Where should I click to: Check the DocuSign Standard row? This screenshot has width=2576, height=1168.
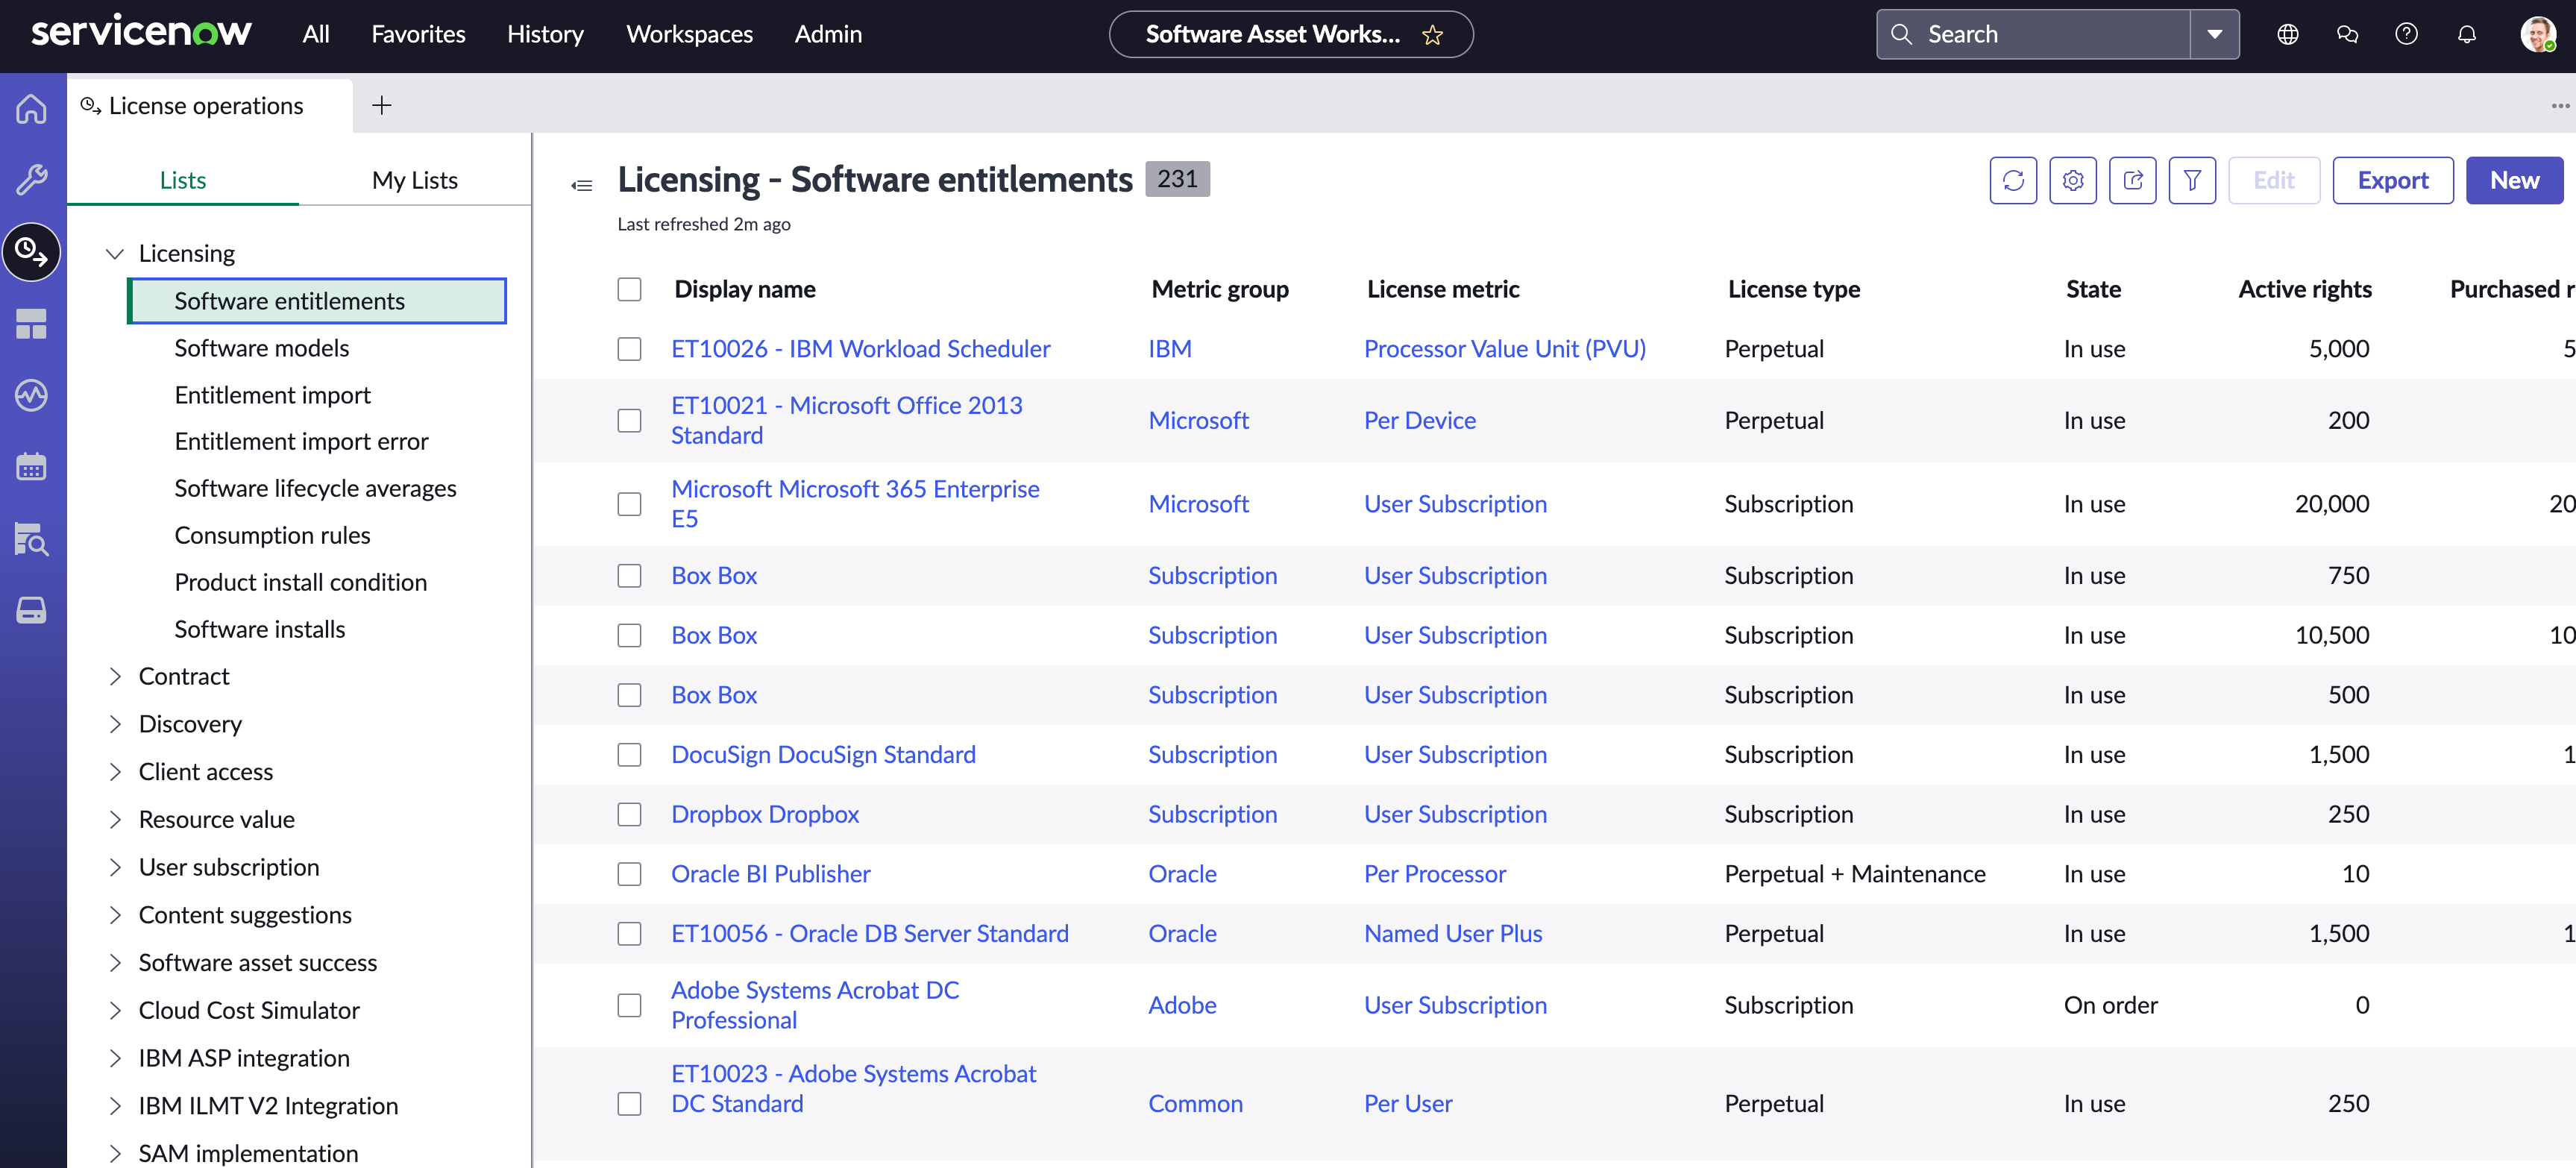(629, 755)
